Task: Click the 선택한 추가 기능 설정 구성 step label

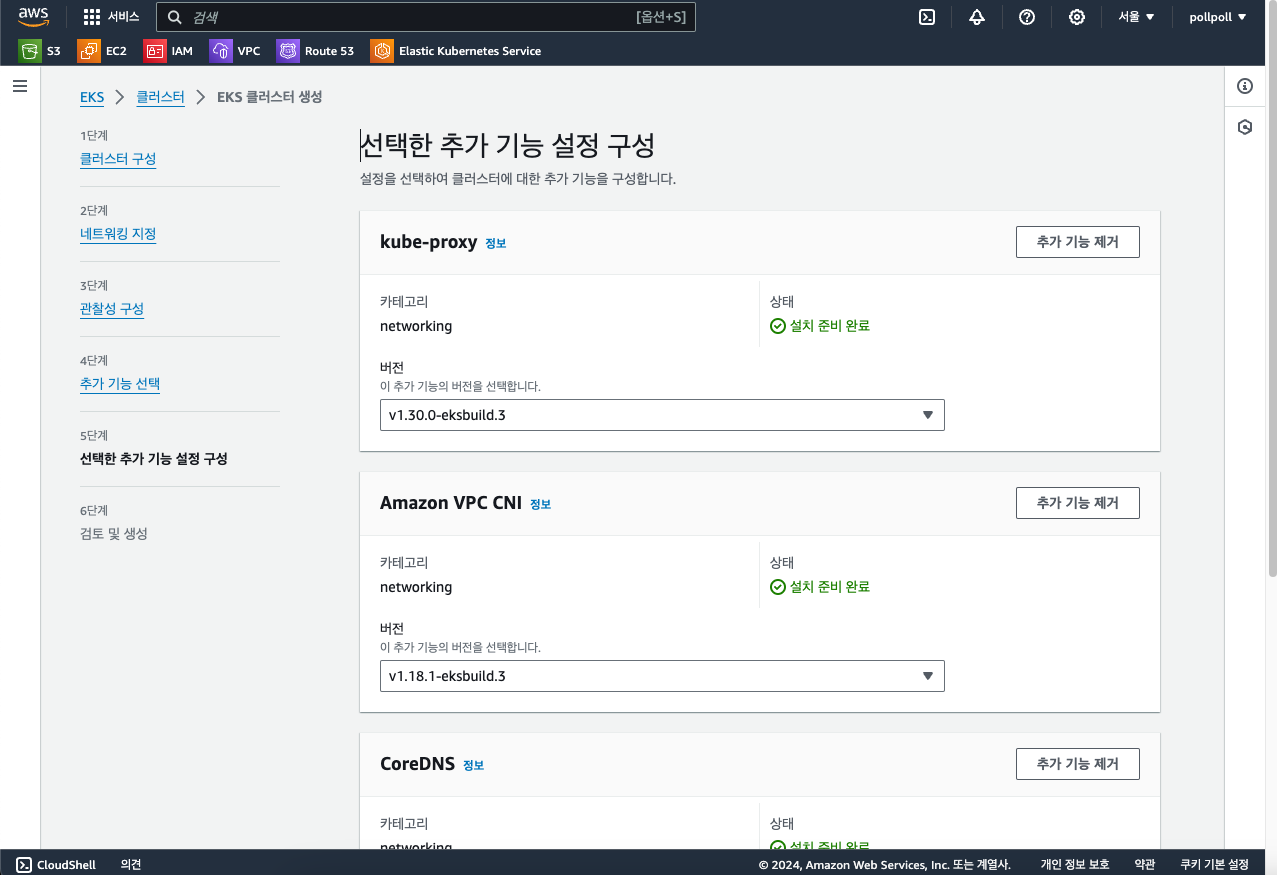Action: click(154, 459)
